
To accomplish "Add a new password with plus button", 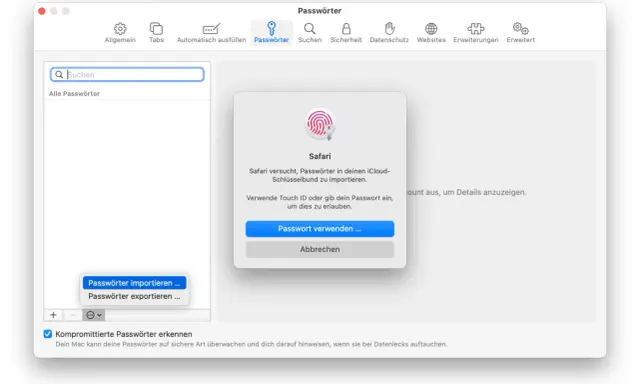I will click(x=53, y=315).
